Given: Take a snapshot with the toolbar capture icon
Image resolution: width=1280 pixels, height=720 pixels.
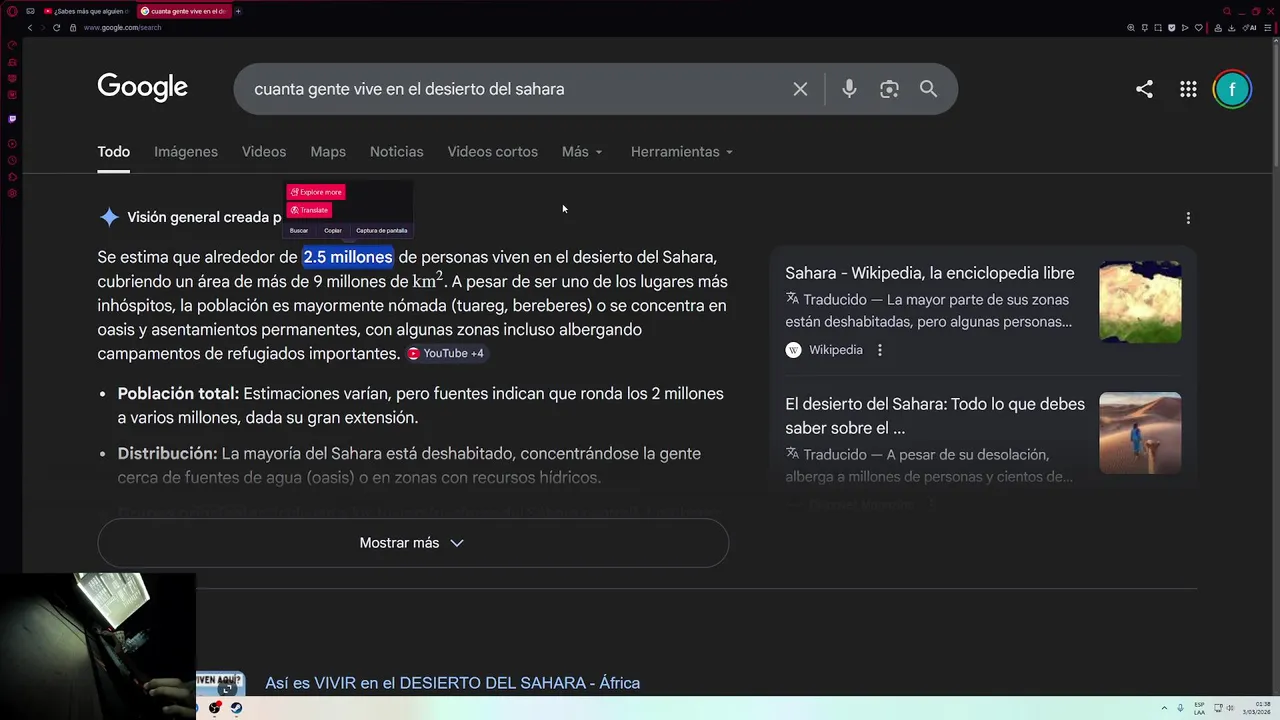Looking at the screenshot, I should pos(1158,28).
